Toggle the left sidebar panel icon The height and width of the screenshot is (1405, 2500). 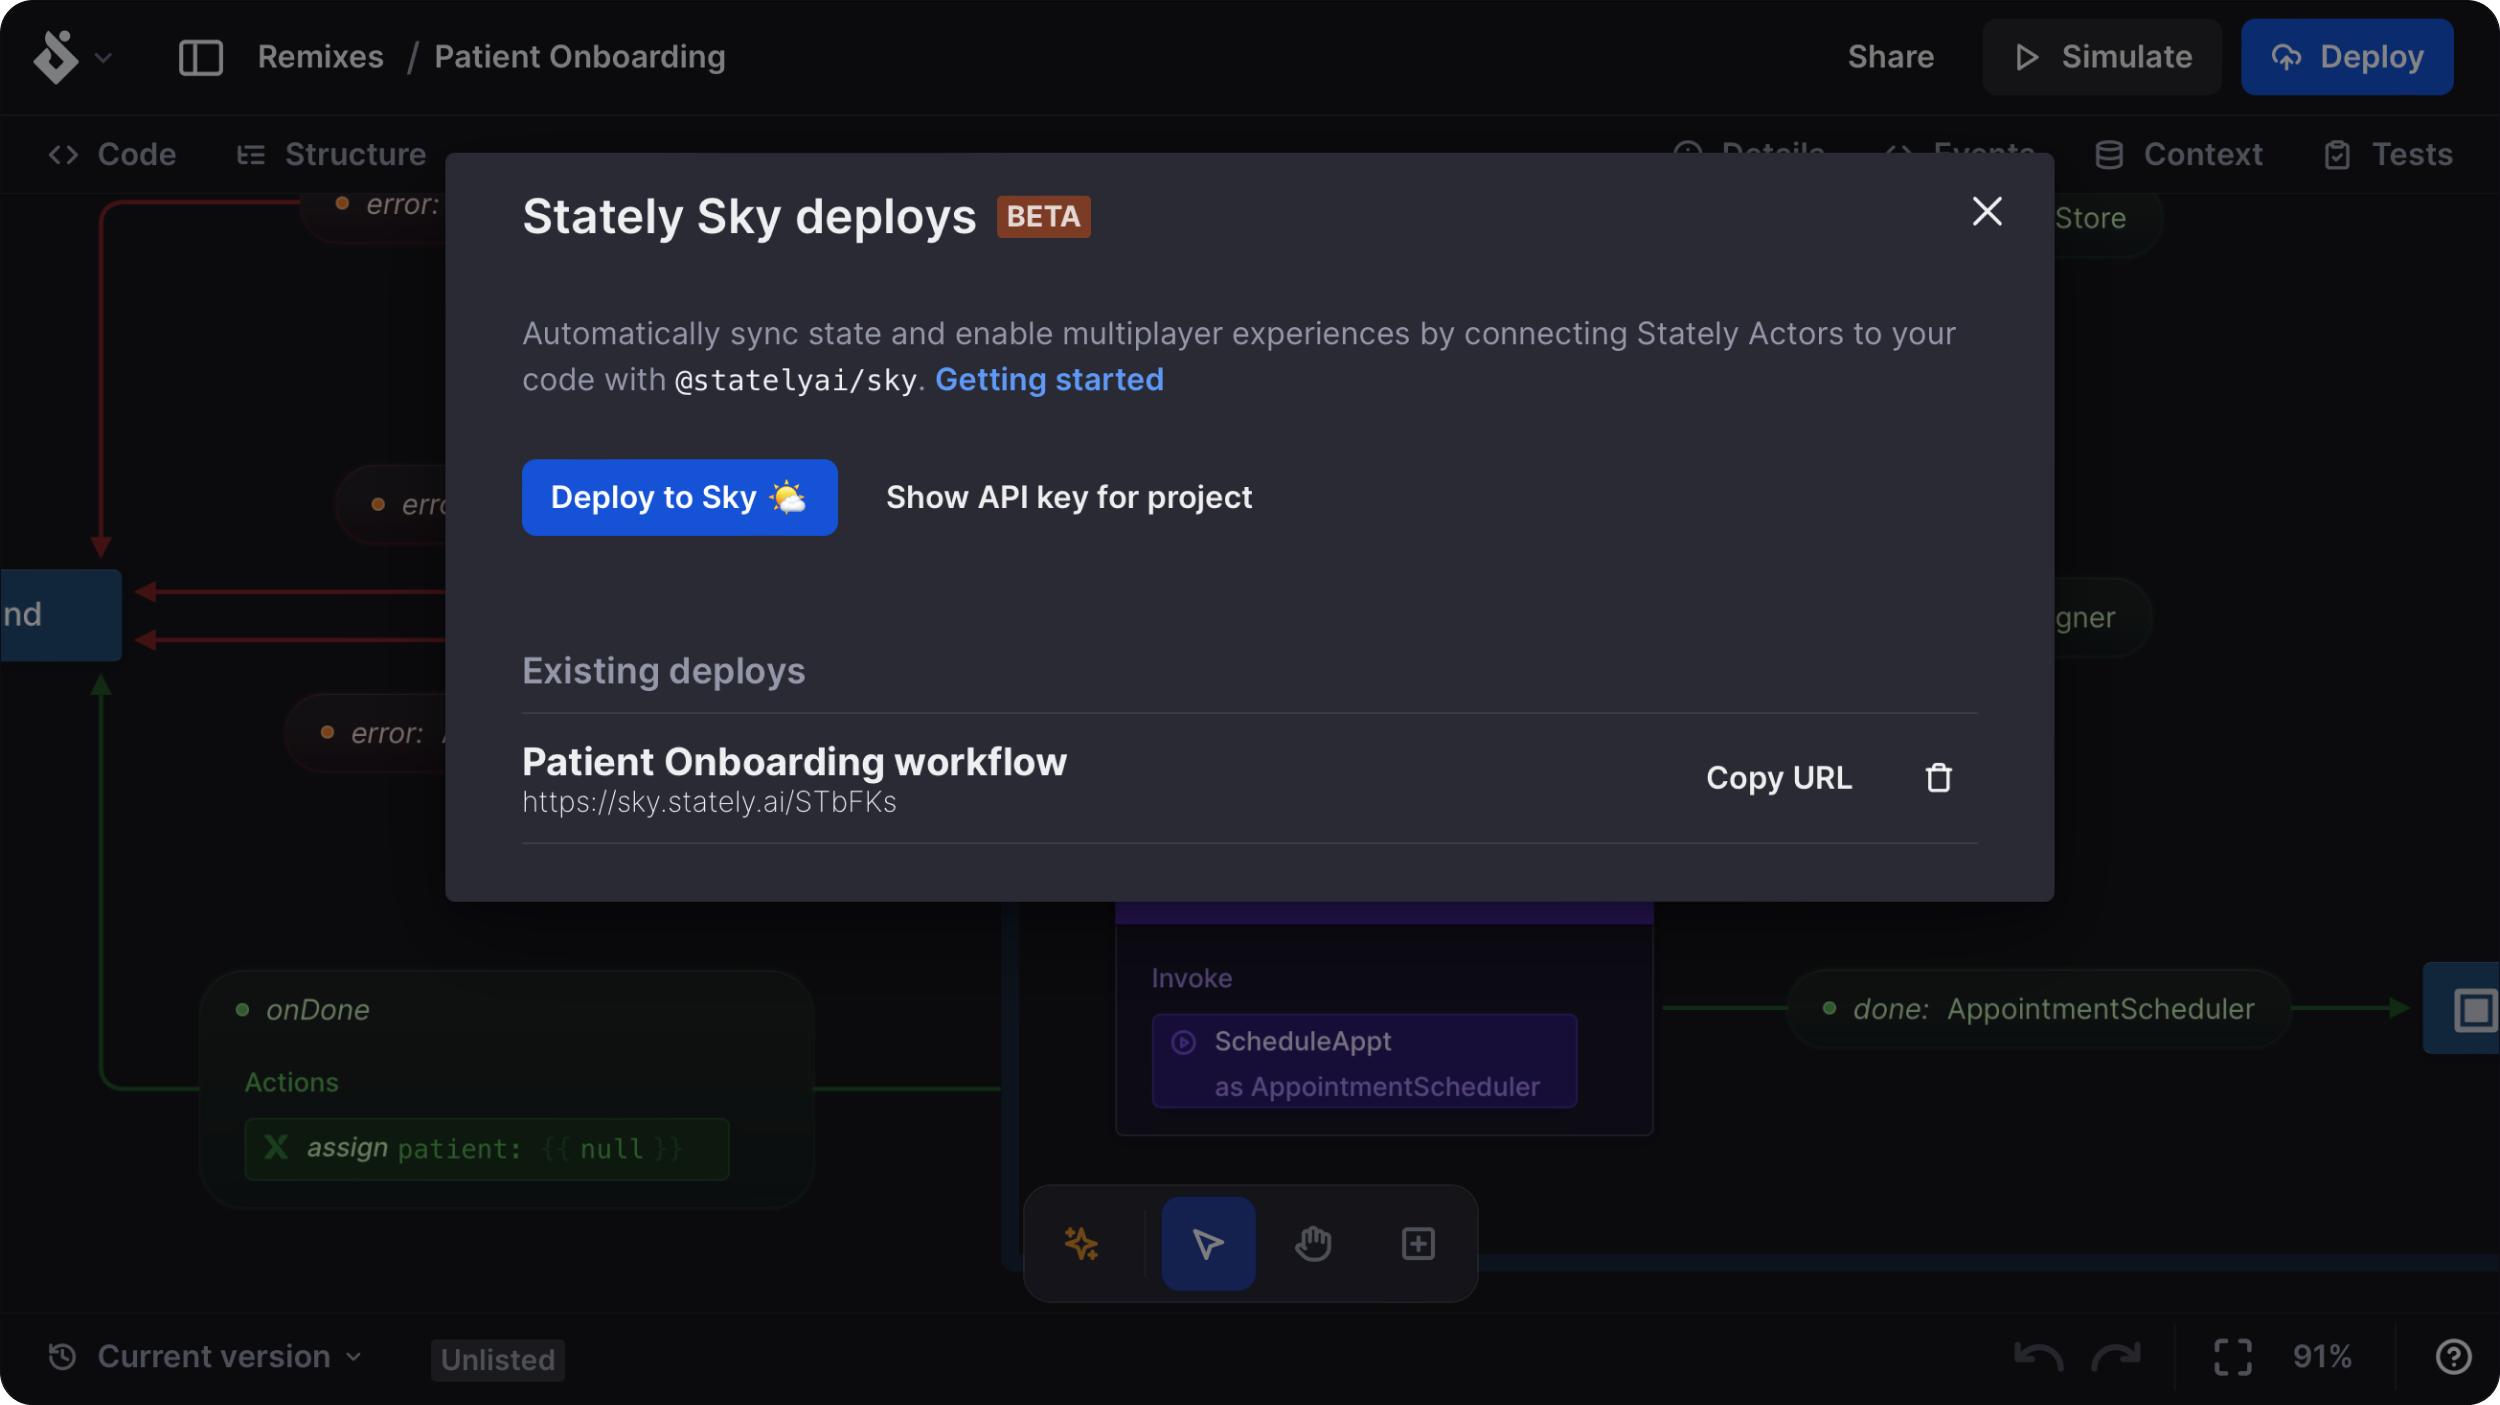[x=200, y=57]
